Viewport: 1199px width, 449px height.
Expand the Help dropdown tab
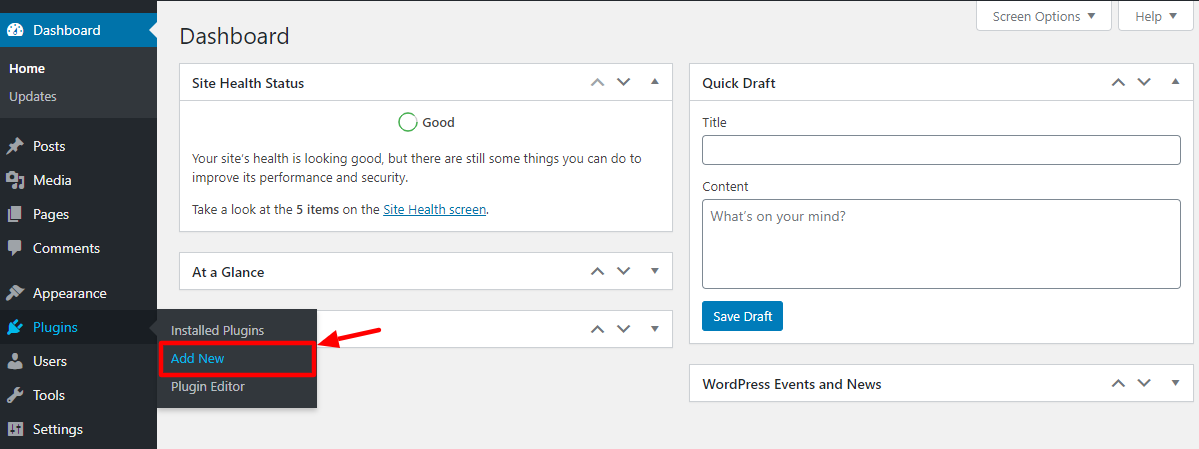tap(1156, 16)
